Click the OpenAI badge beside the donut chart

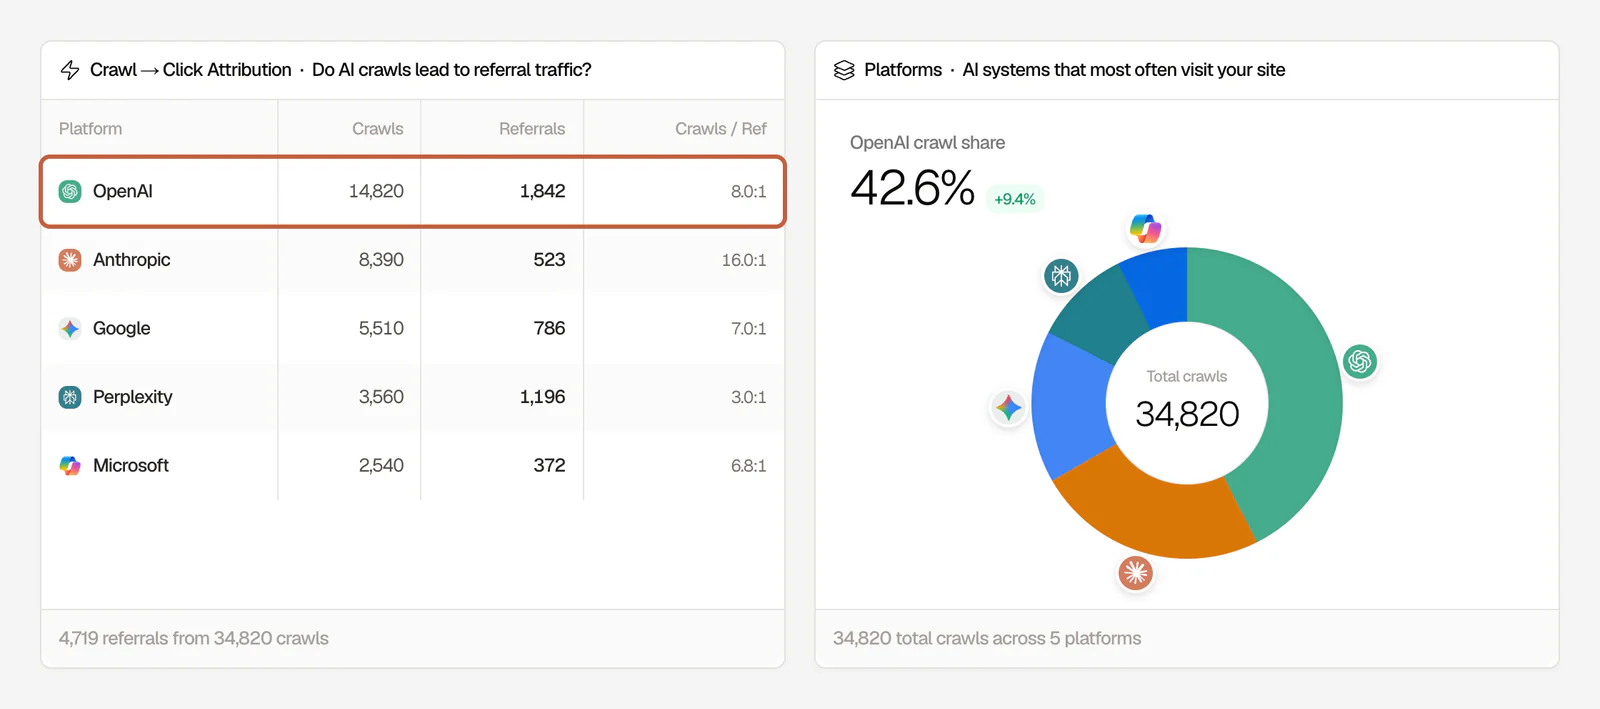(x=1360, y=361)
